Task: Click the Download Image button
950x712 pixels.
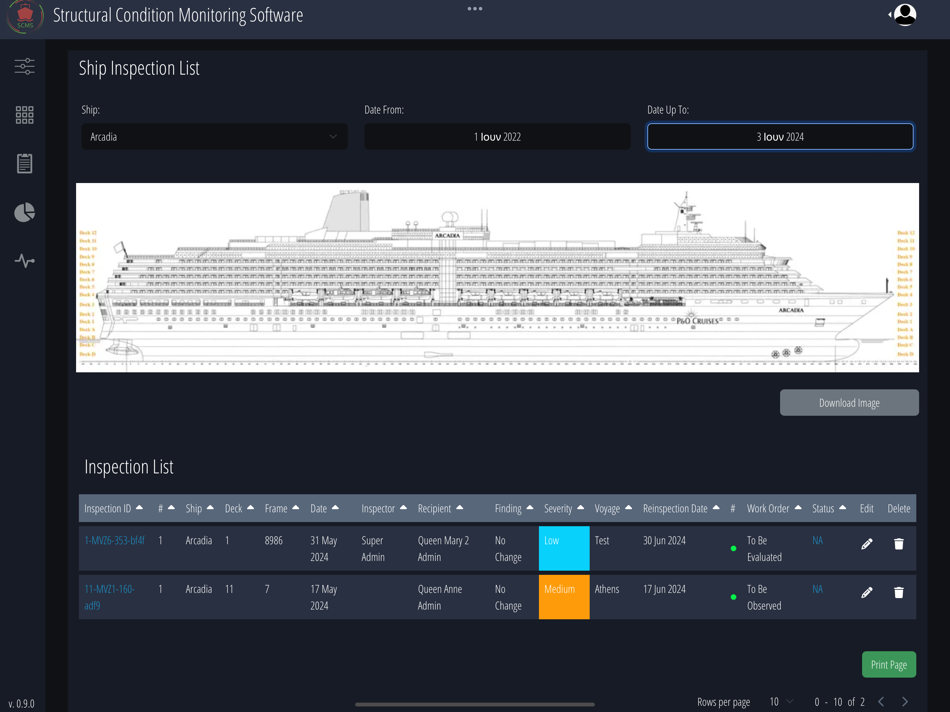Action: 849,402
